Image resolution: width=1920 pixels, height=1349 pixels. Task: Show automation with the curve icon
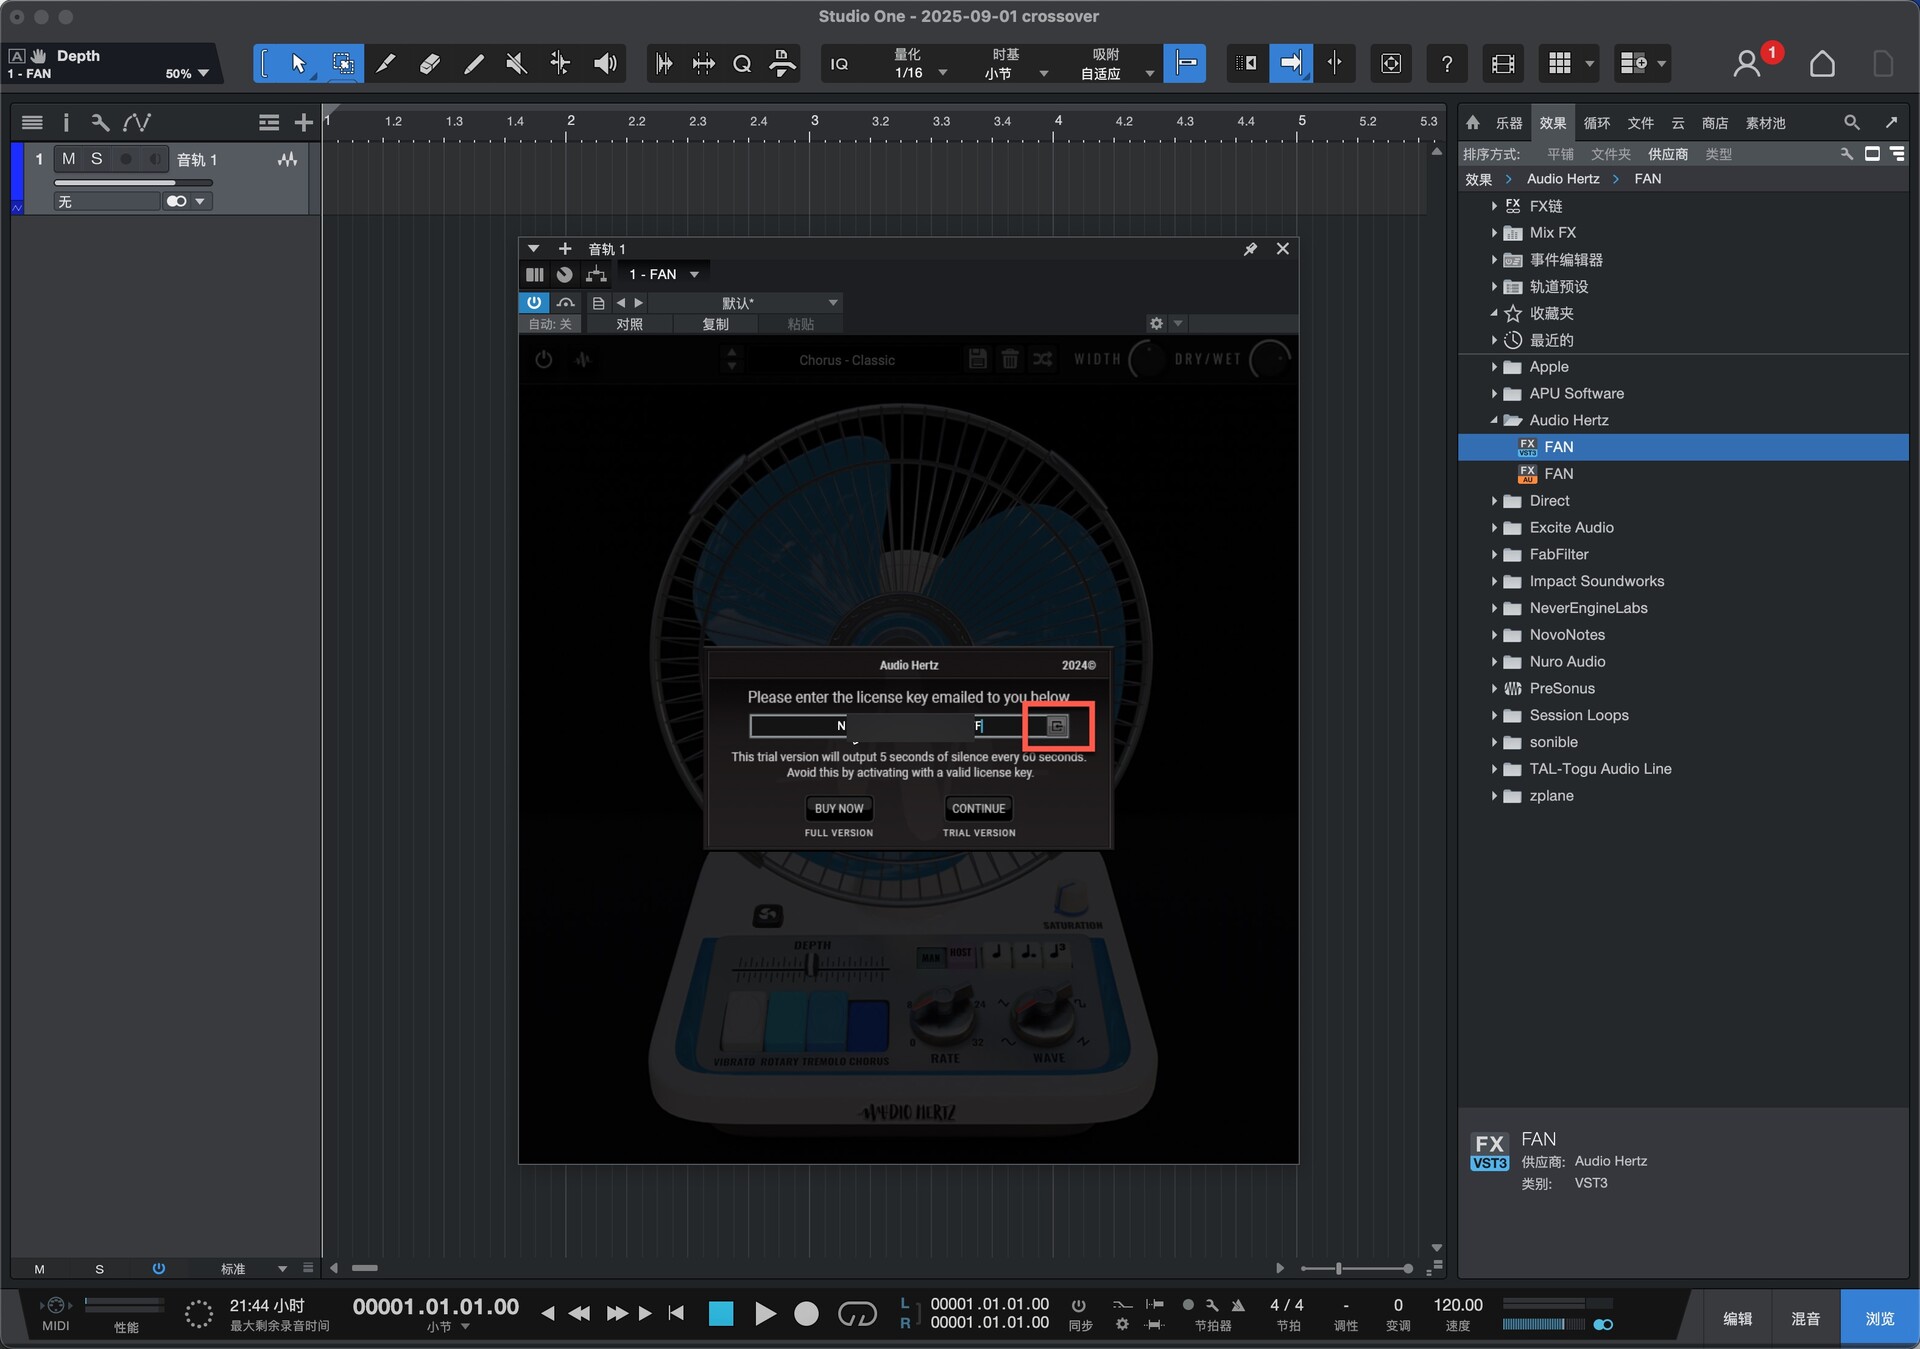point(137,123)
